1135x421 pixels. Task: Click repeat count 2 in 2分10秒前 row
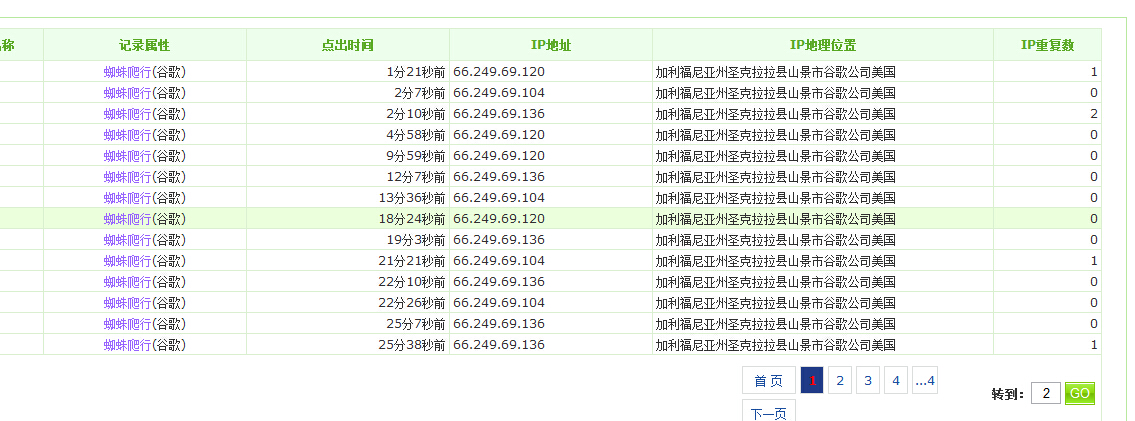(1094, 114)
